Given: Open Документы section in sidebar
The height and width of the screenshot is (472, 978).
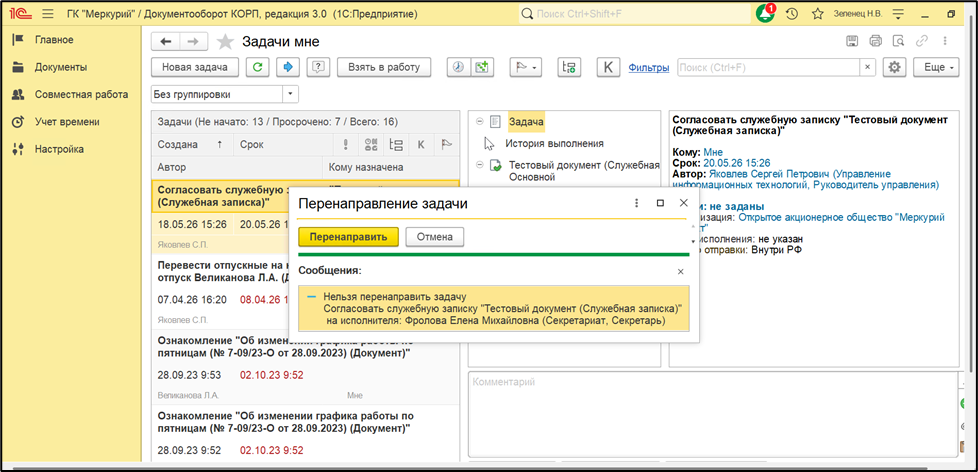Looking at the screenshot, I should point(61,67).
